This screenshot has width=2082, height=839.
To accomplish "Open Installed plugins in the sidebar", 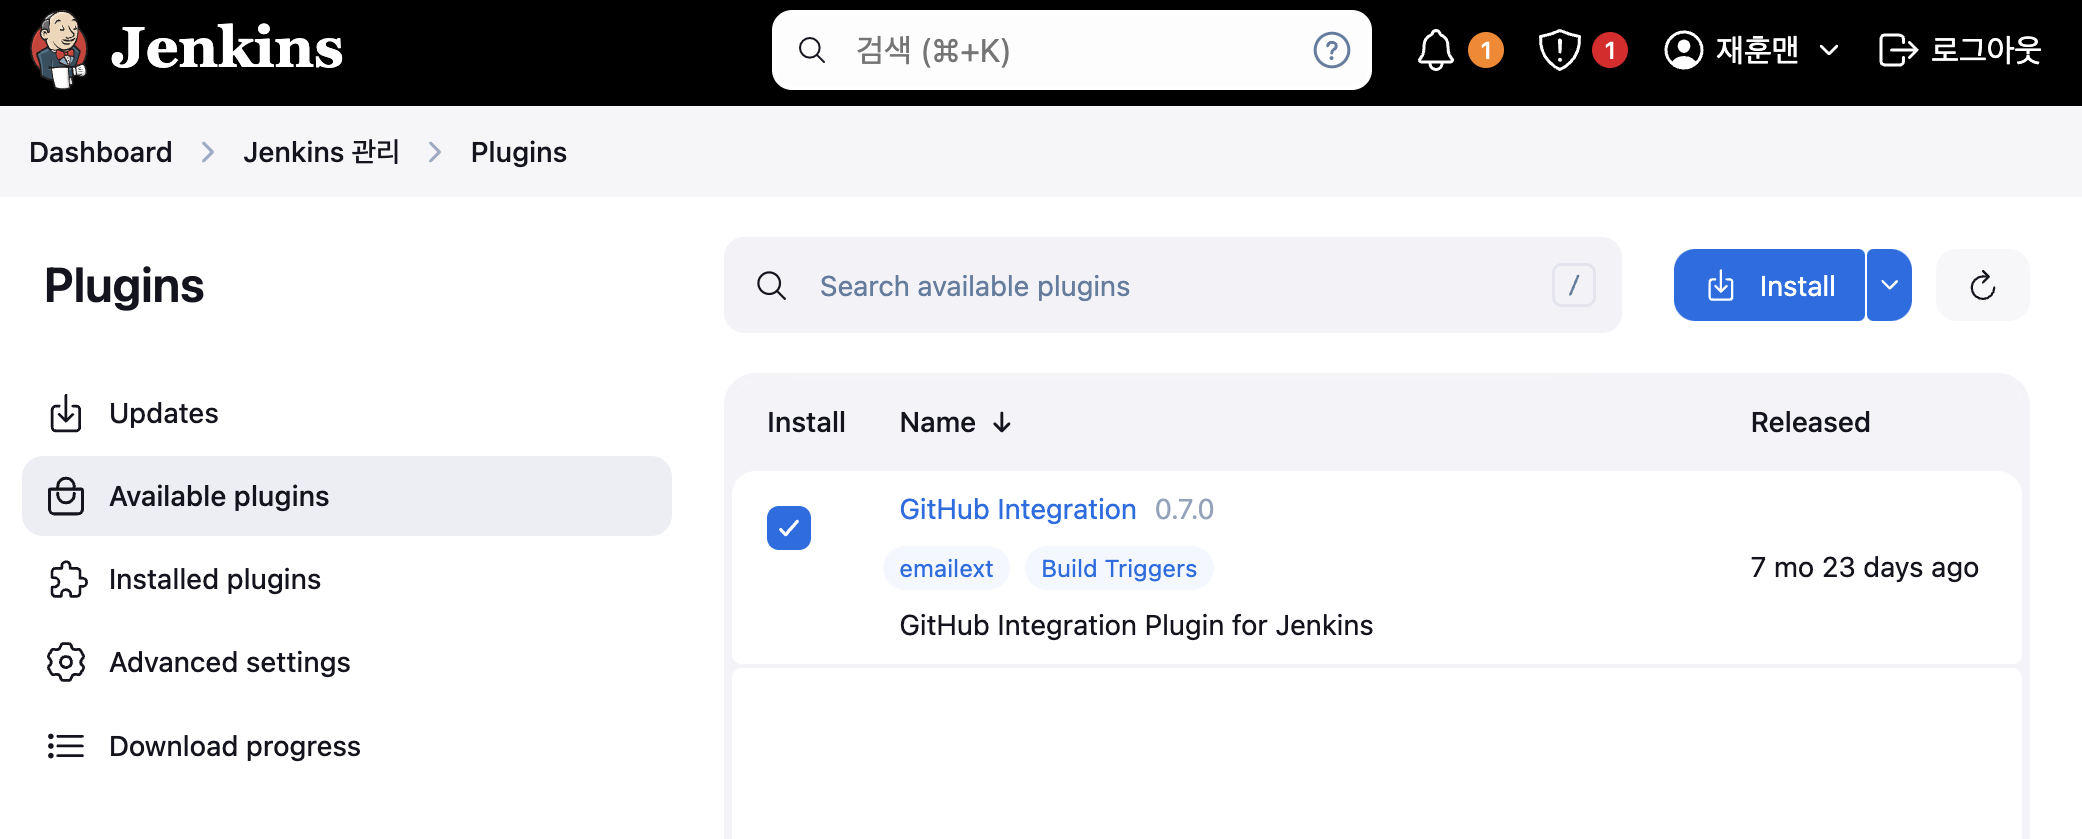I will (x=346, y=579).
